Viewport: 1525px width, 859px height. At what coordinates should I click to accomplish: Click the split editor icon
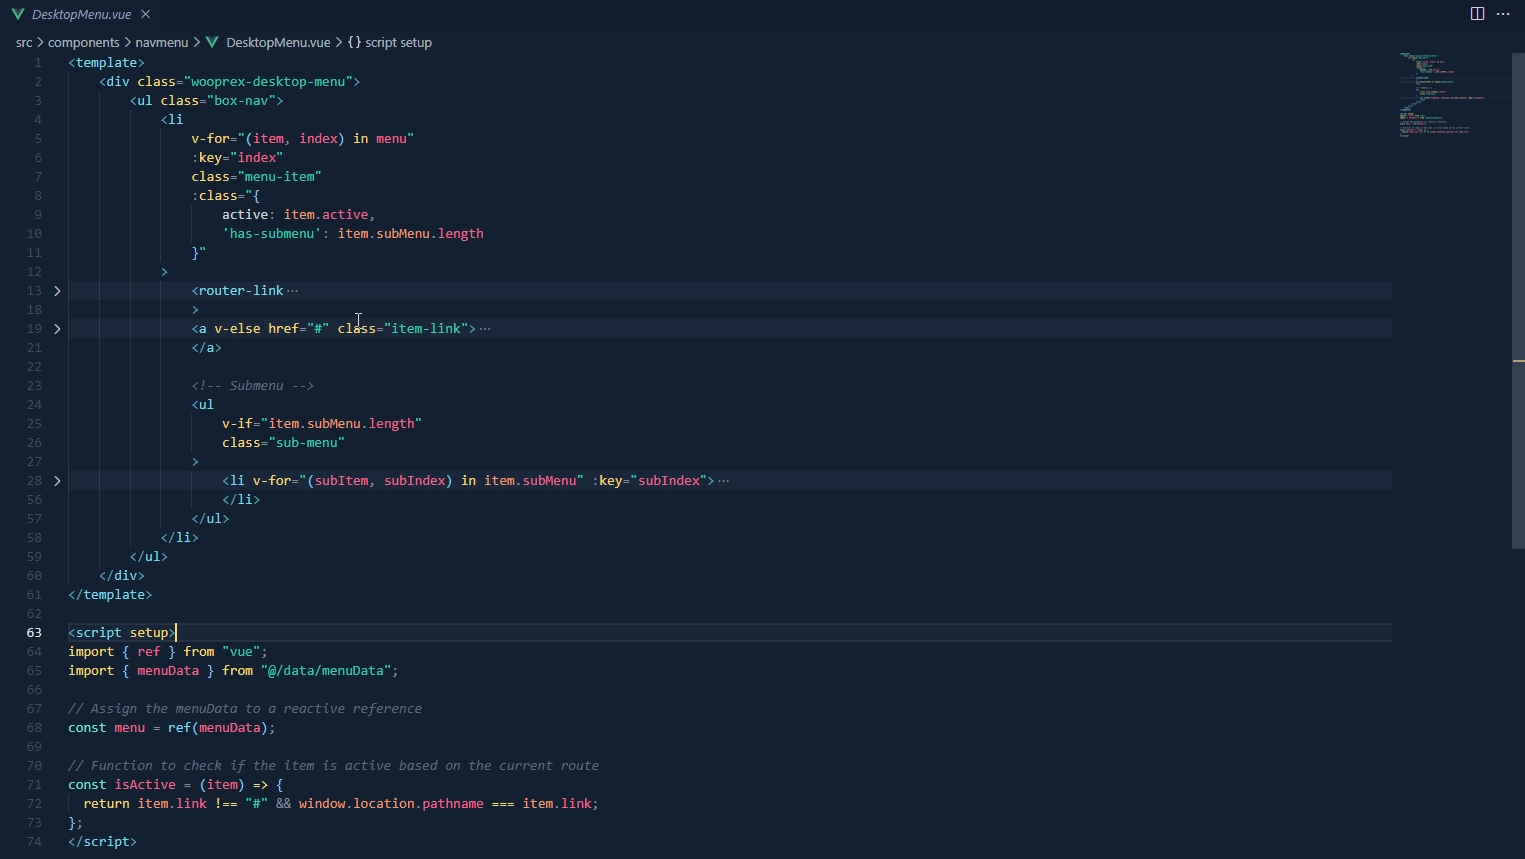tap(1477, 14)
